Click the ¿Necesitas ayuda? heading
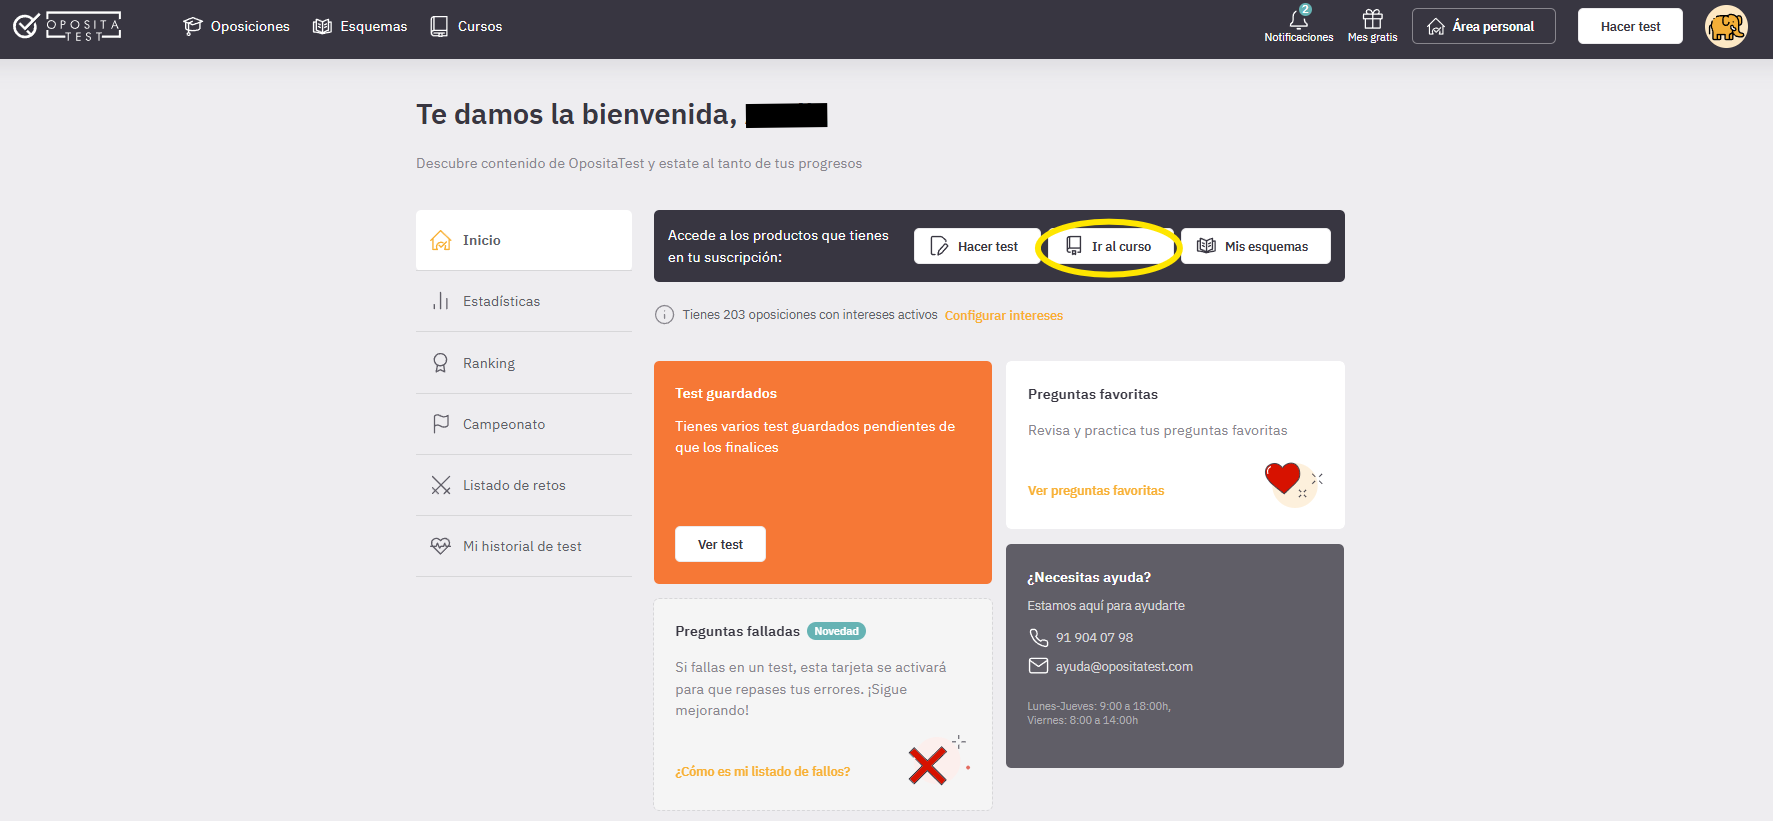The image size is (1773, 821). pos(1089,577)
